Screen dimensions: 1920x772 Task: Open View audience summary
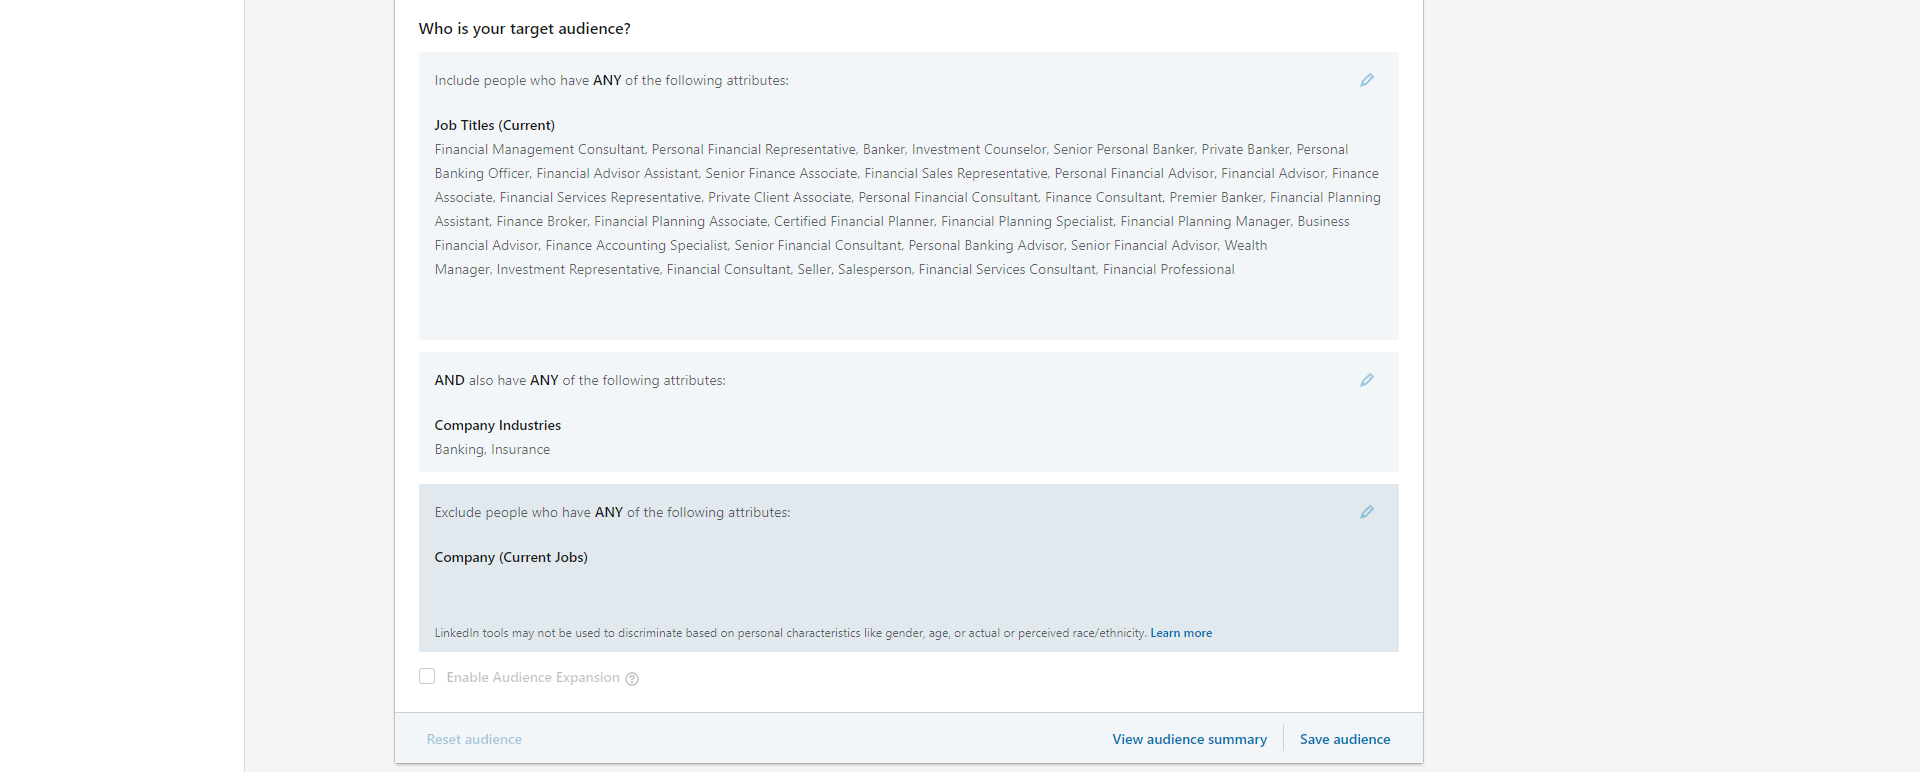click(1189, 740)
